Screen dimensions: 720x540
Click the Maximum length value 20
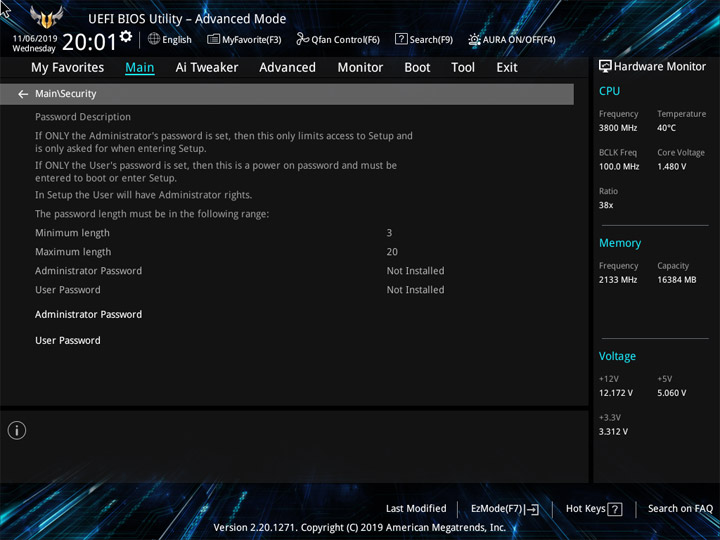click(x=392, y=252)
